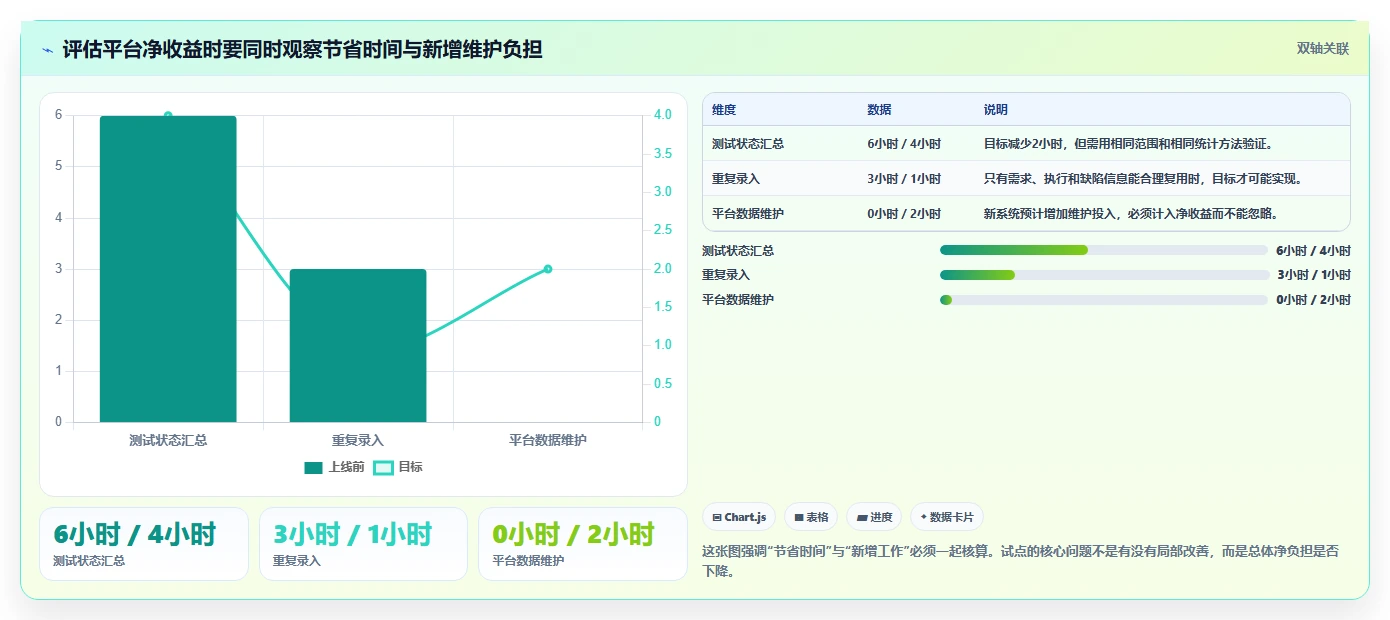Click x-axis label 测试状态汇总
This screenshot has width=1390, height=620.
pyautogui.click(x=168, y=440)
